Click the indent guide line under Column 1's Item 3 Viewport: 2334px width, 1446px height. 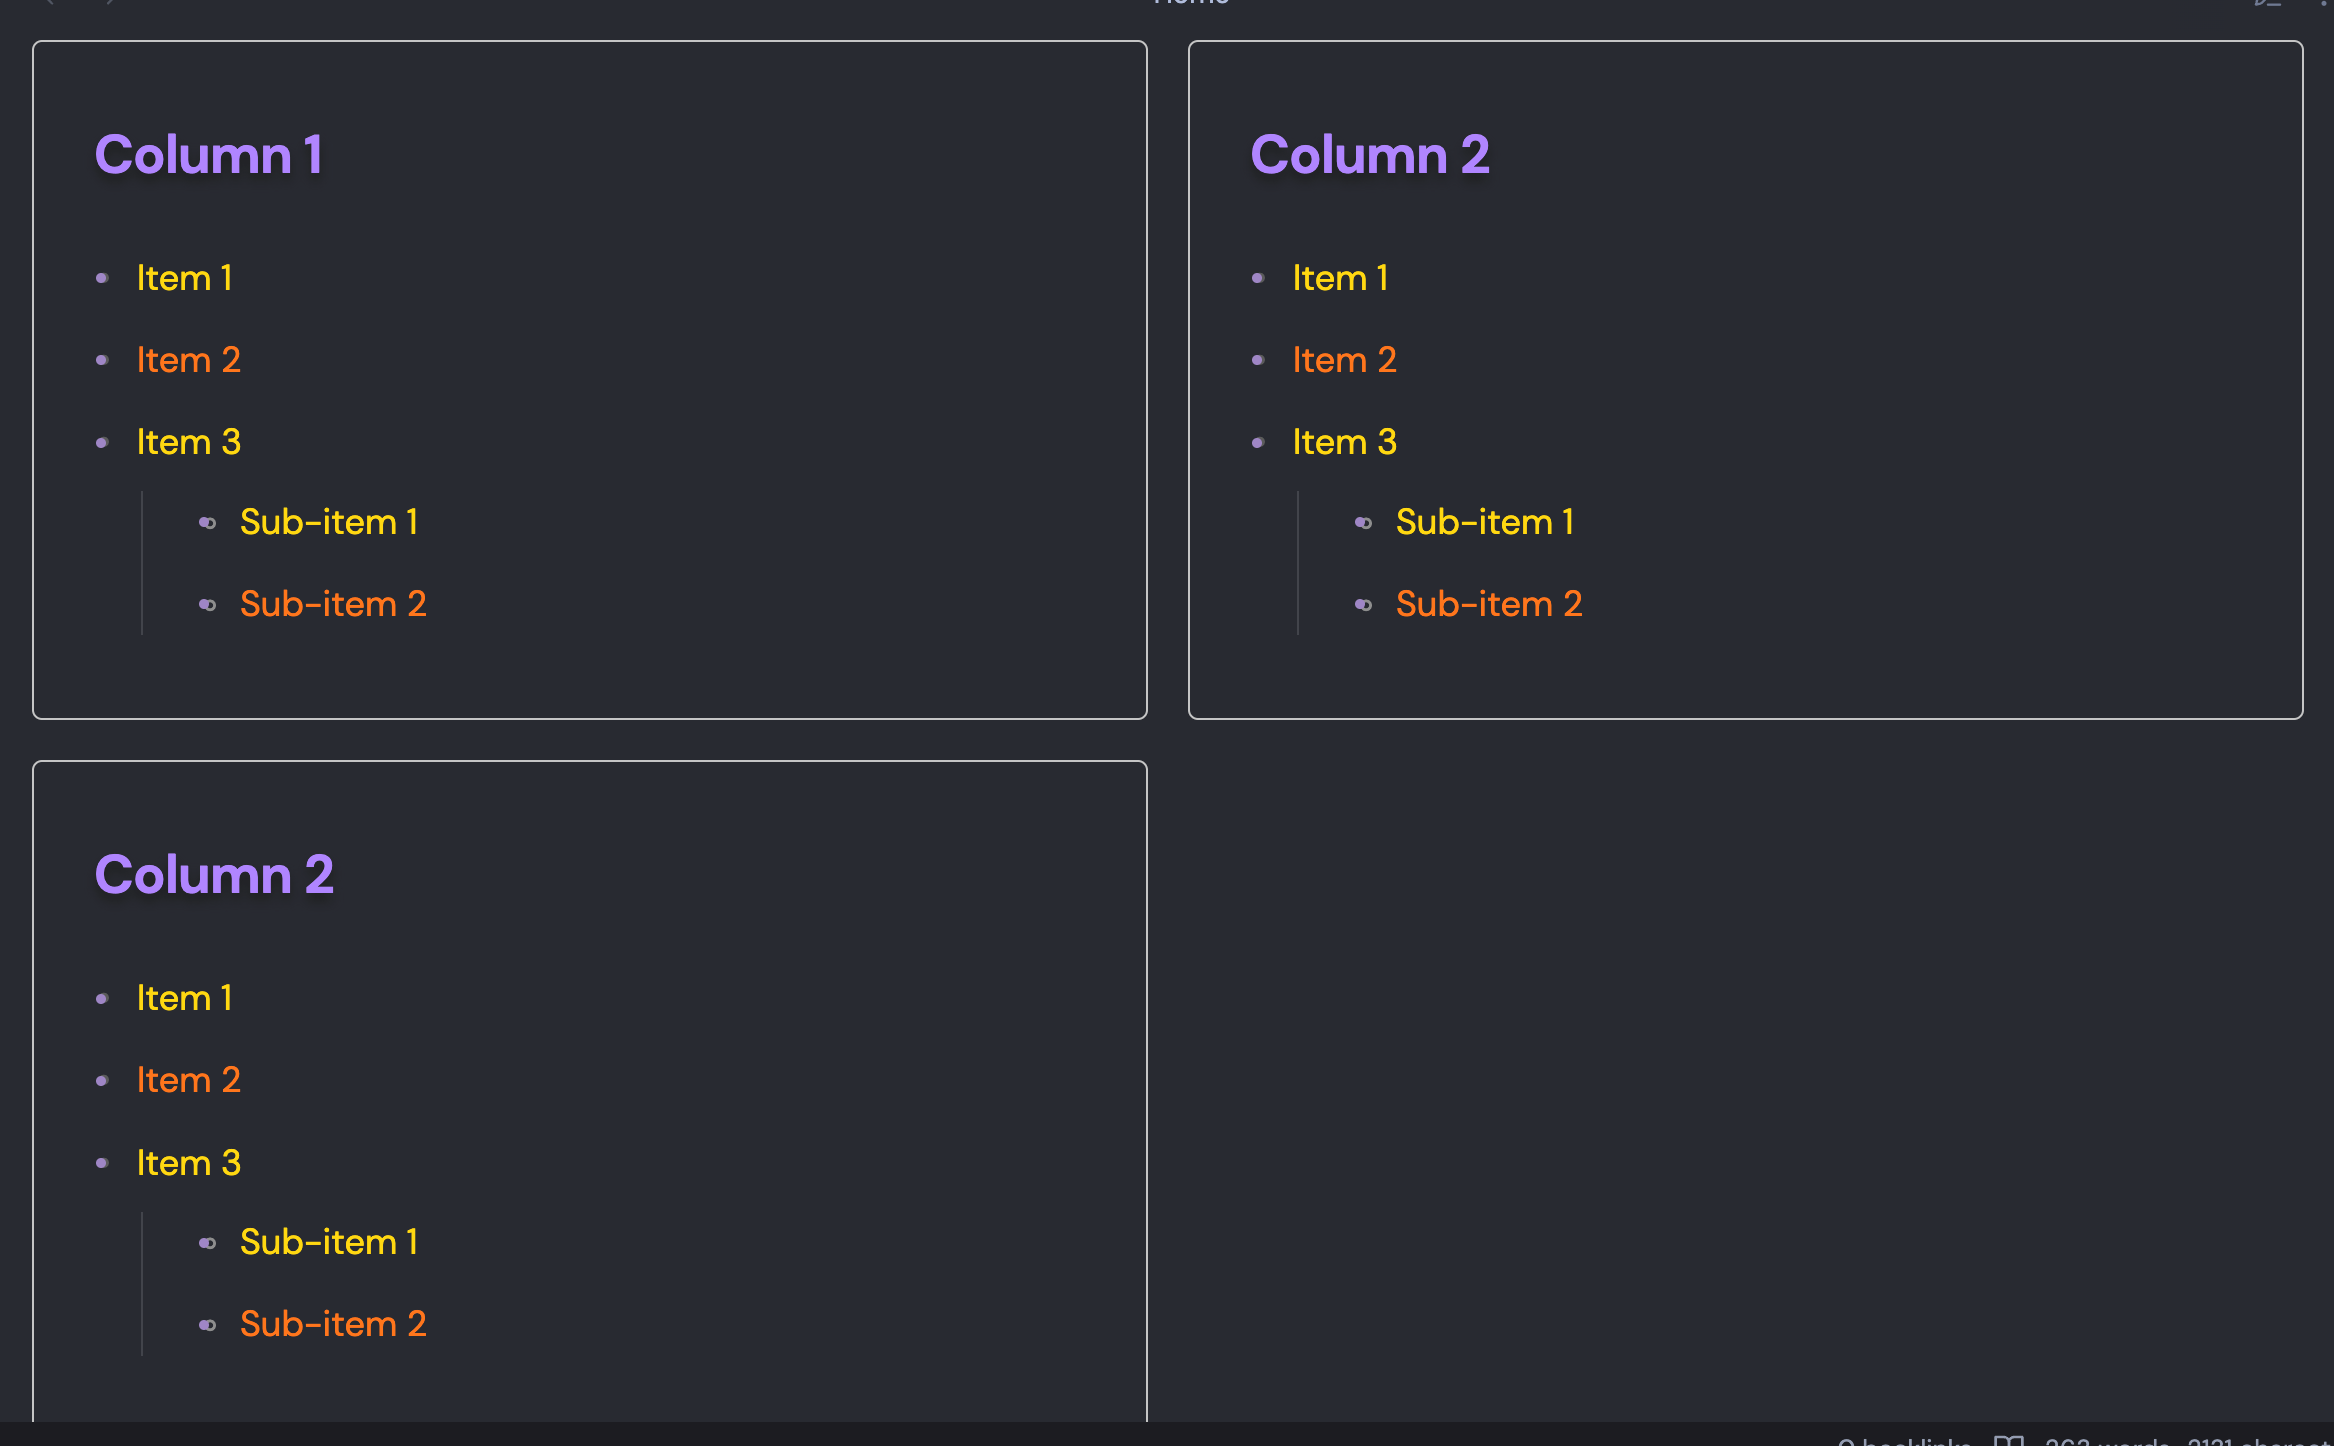click(142, 563)
